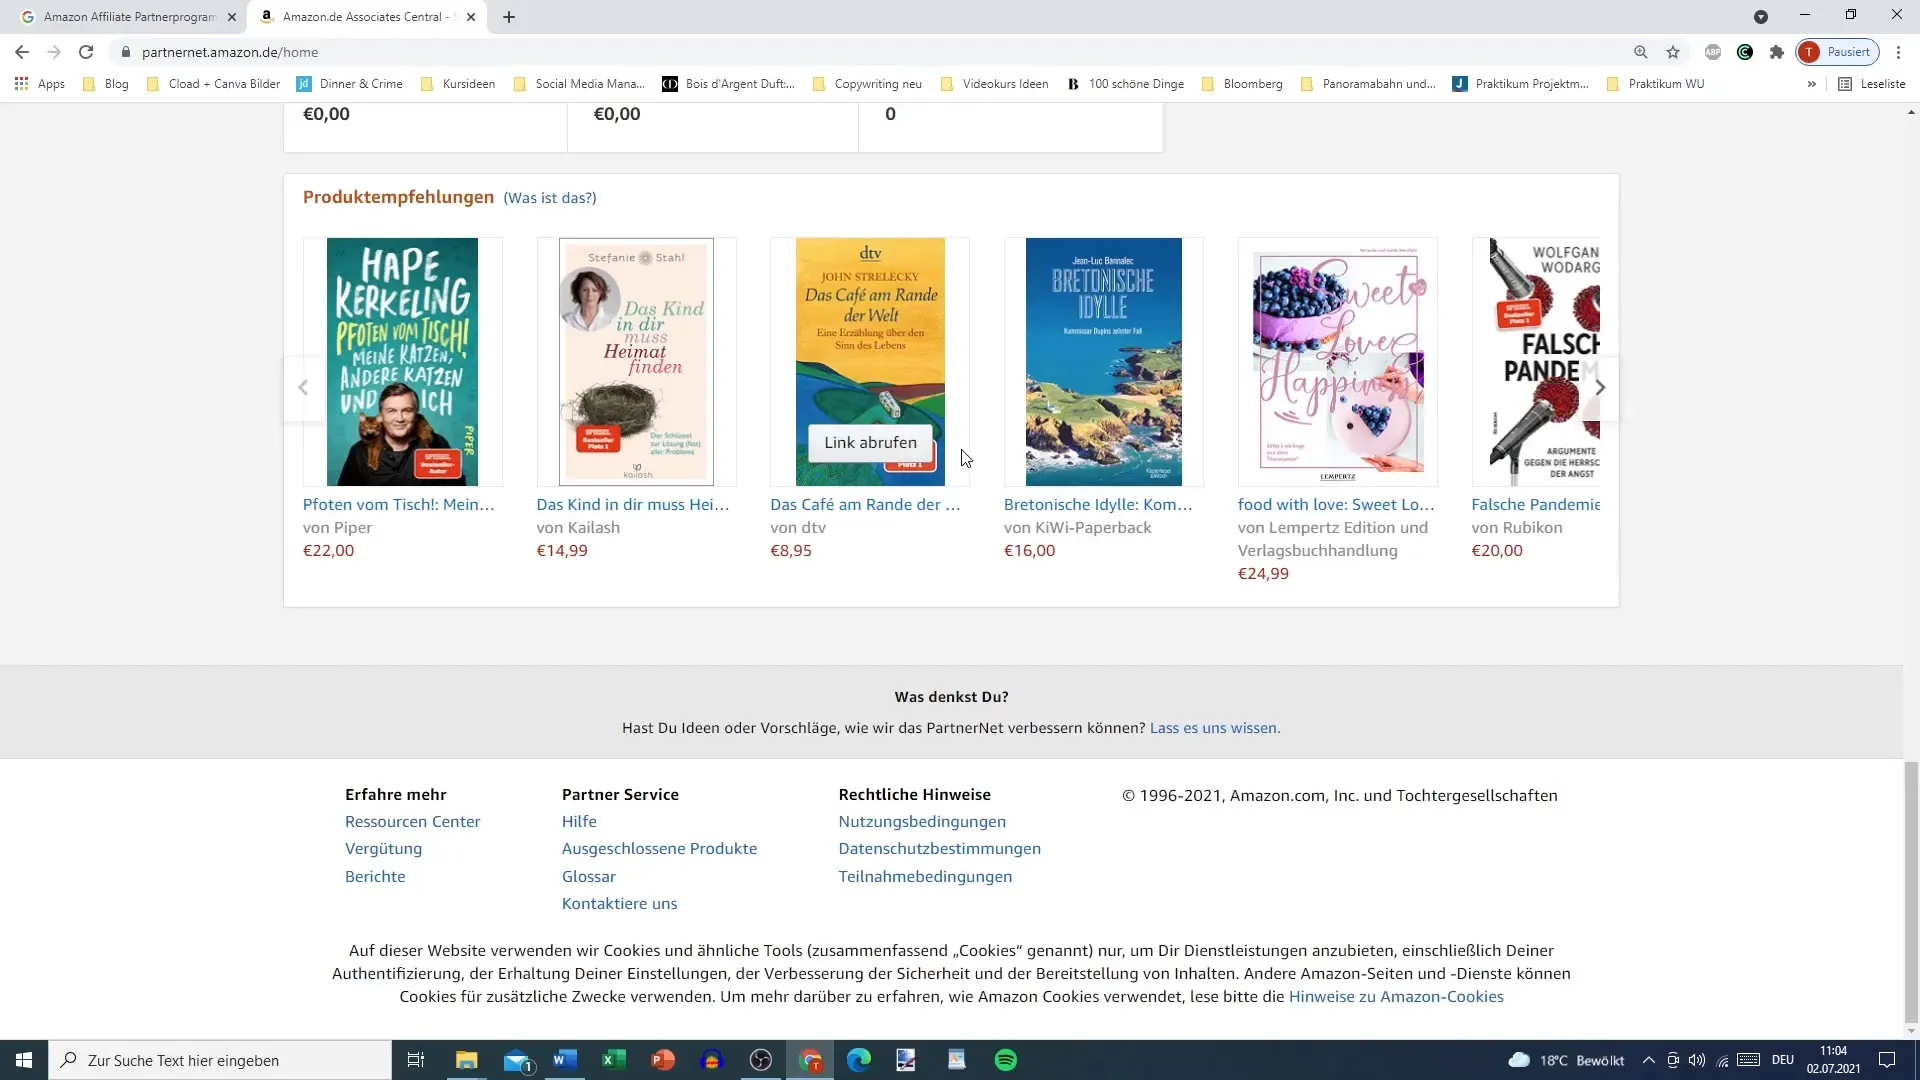Open the Dinner & Crime bookmark

[350, 84]
